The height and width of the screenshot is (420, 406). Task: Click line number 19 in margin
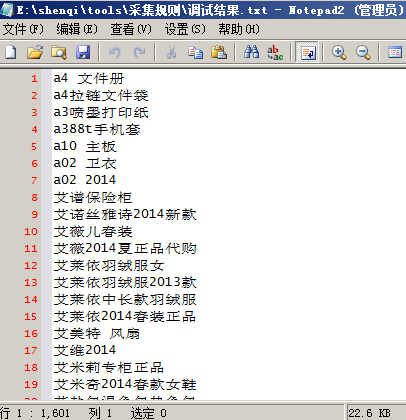point(31,385)
